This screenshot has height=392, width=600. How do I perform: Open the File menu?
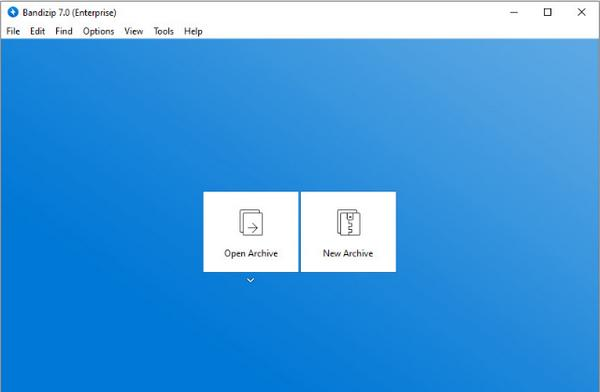[13, 31]
